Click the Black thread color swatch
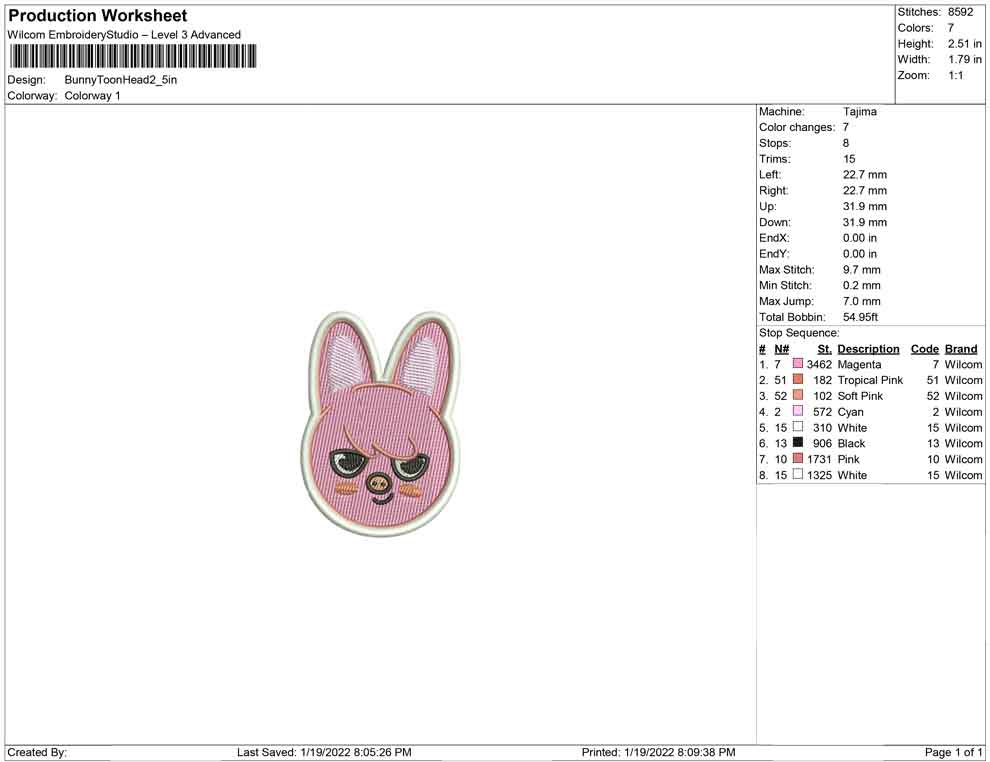990x762 pixels. [797, 443]
